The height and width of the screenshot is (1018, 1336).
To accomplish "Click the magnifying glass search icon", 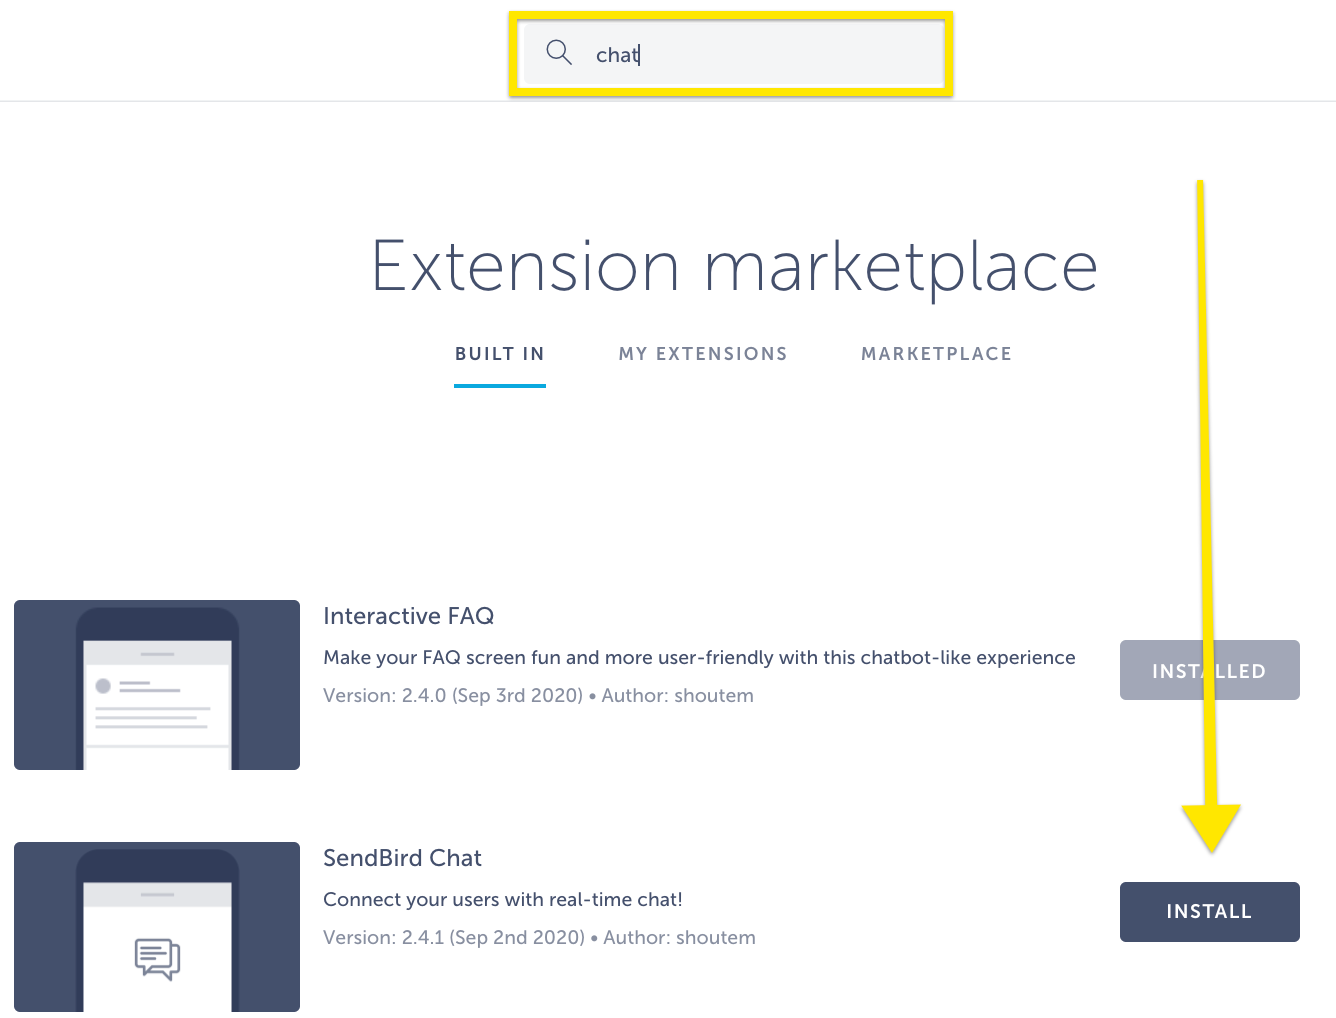I will coord(558,53).
